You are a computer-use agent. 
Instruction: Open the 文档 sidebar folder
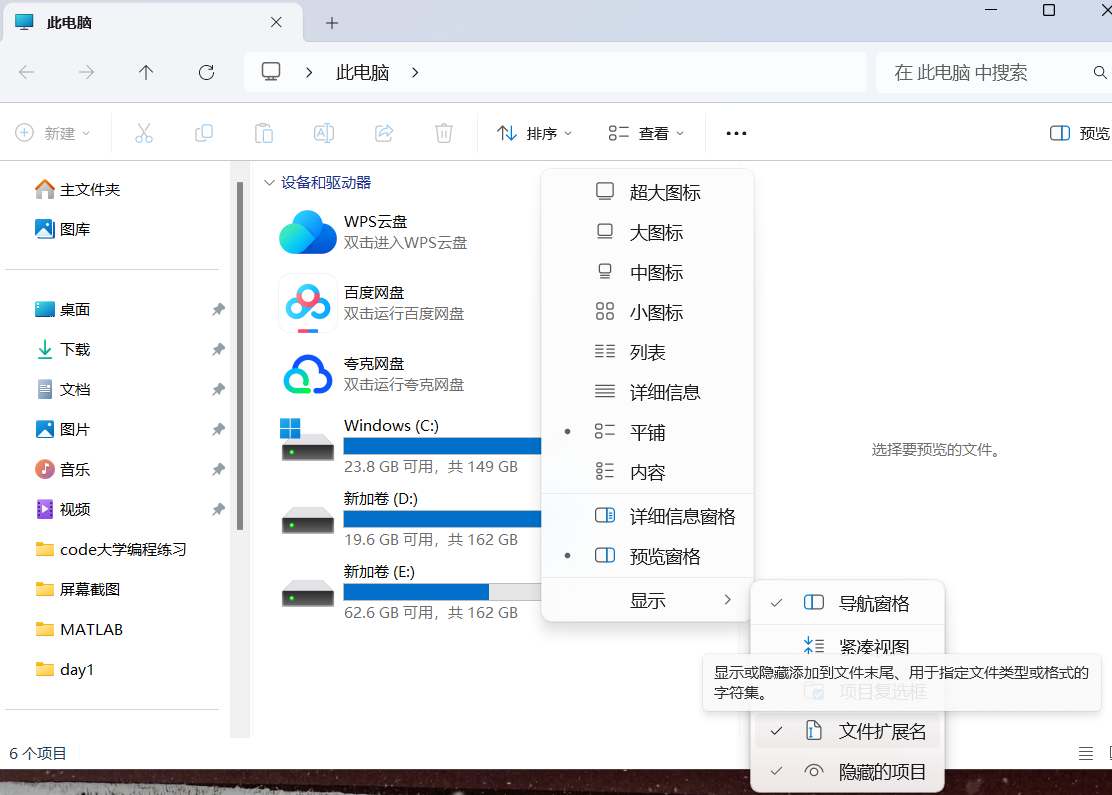(62, 389)
